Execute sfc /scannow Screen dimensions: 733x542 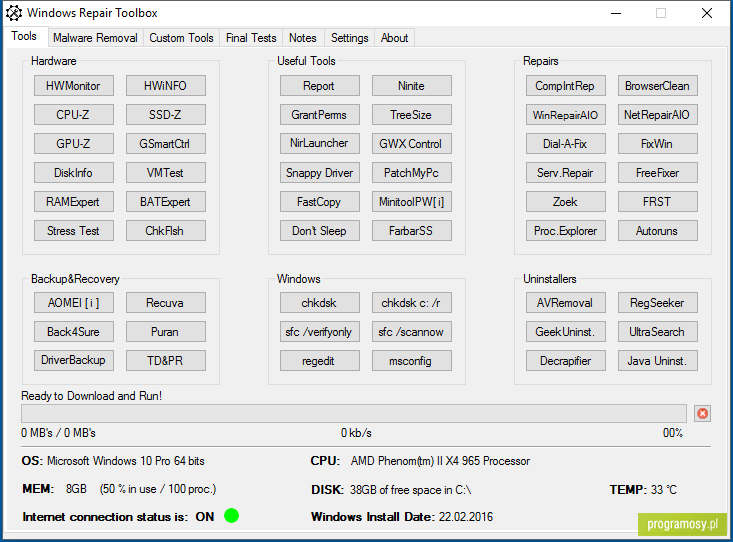(x=412, y=332)
